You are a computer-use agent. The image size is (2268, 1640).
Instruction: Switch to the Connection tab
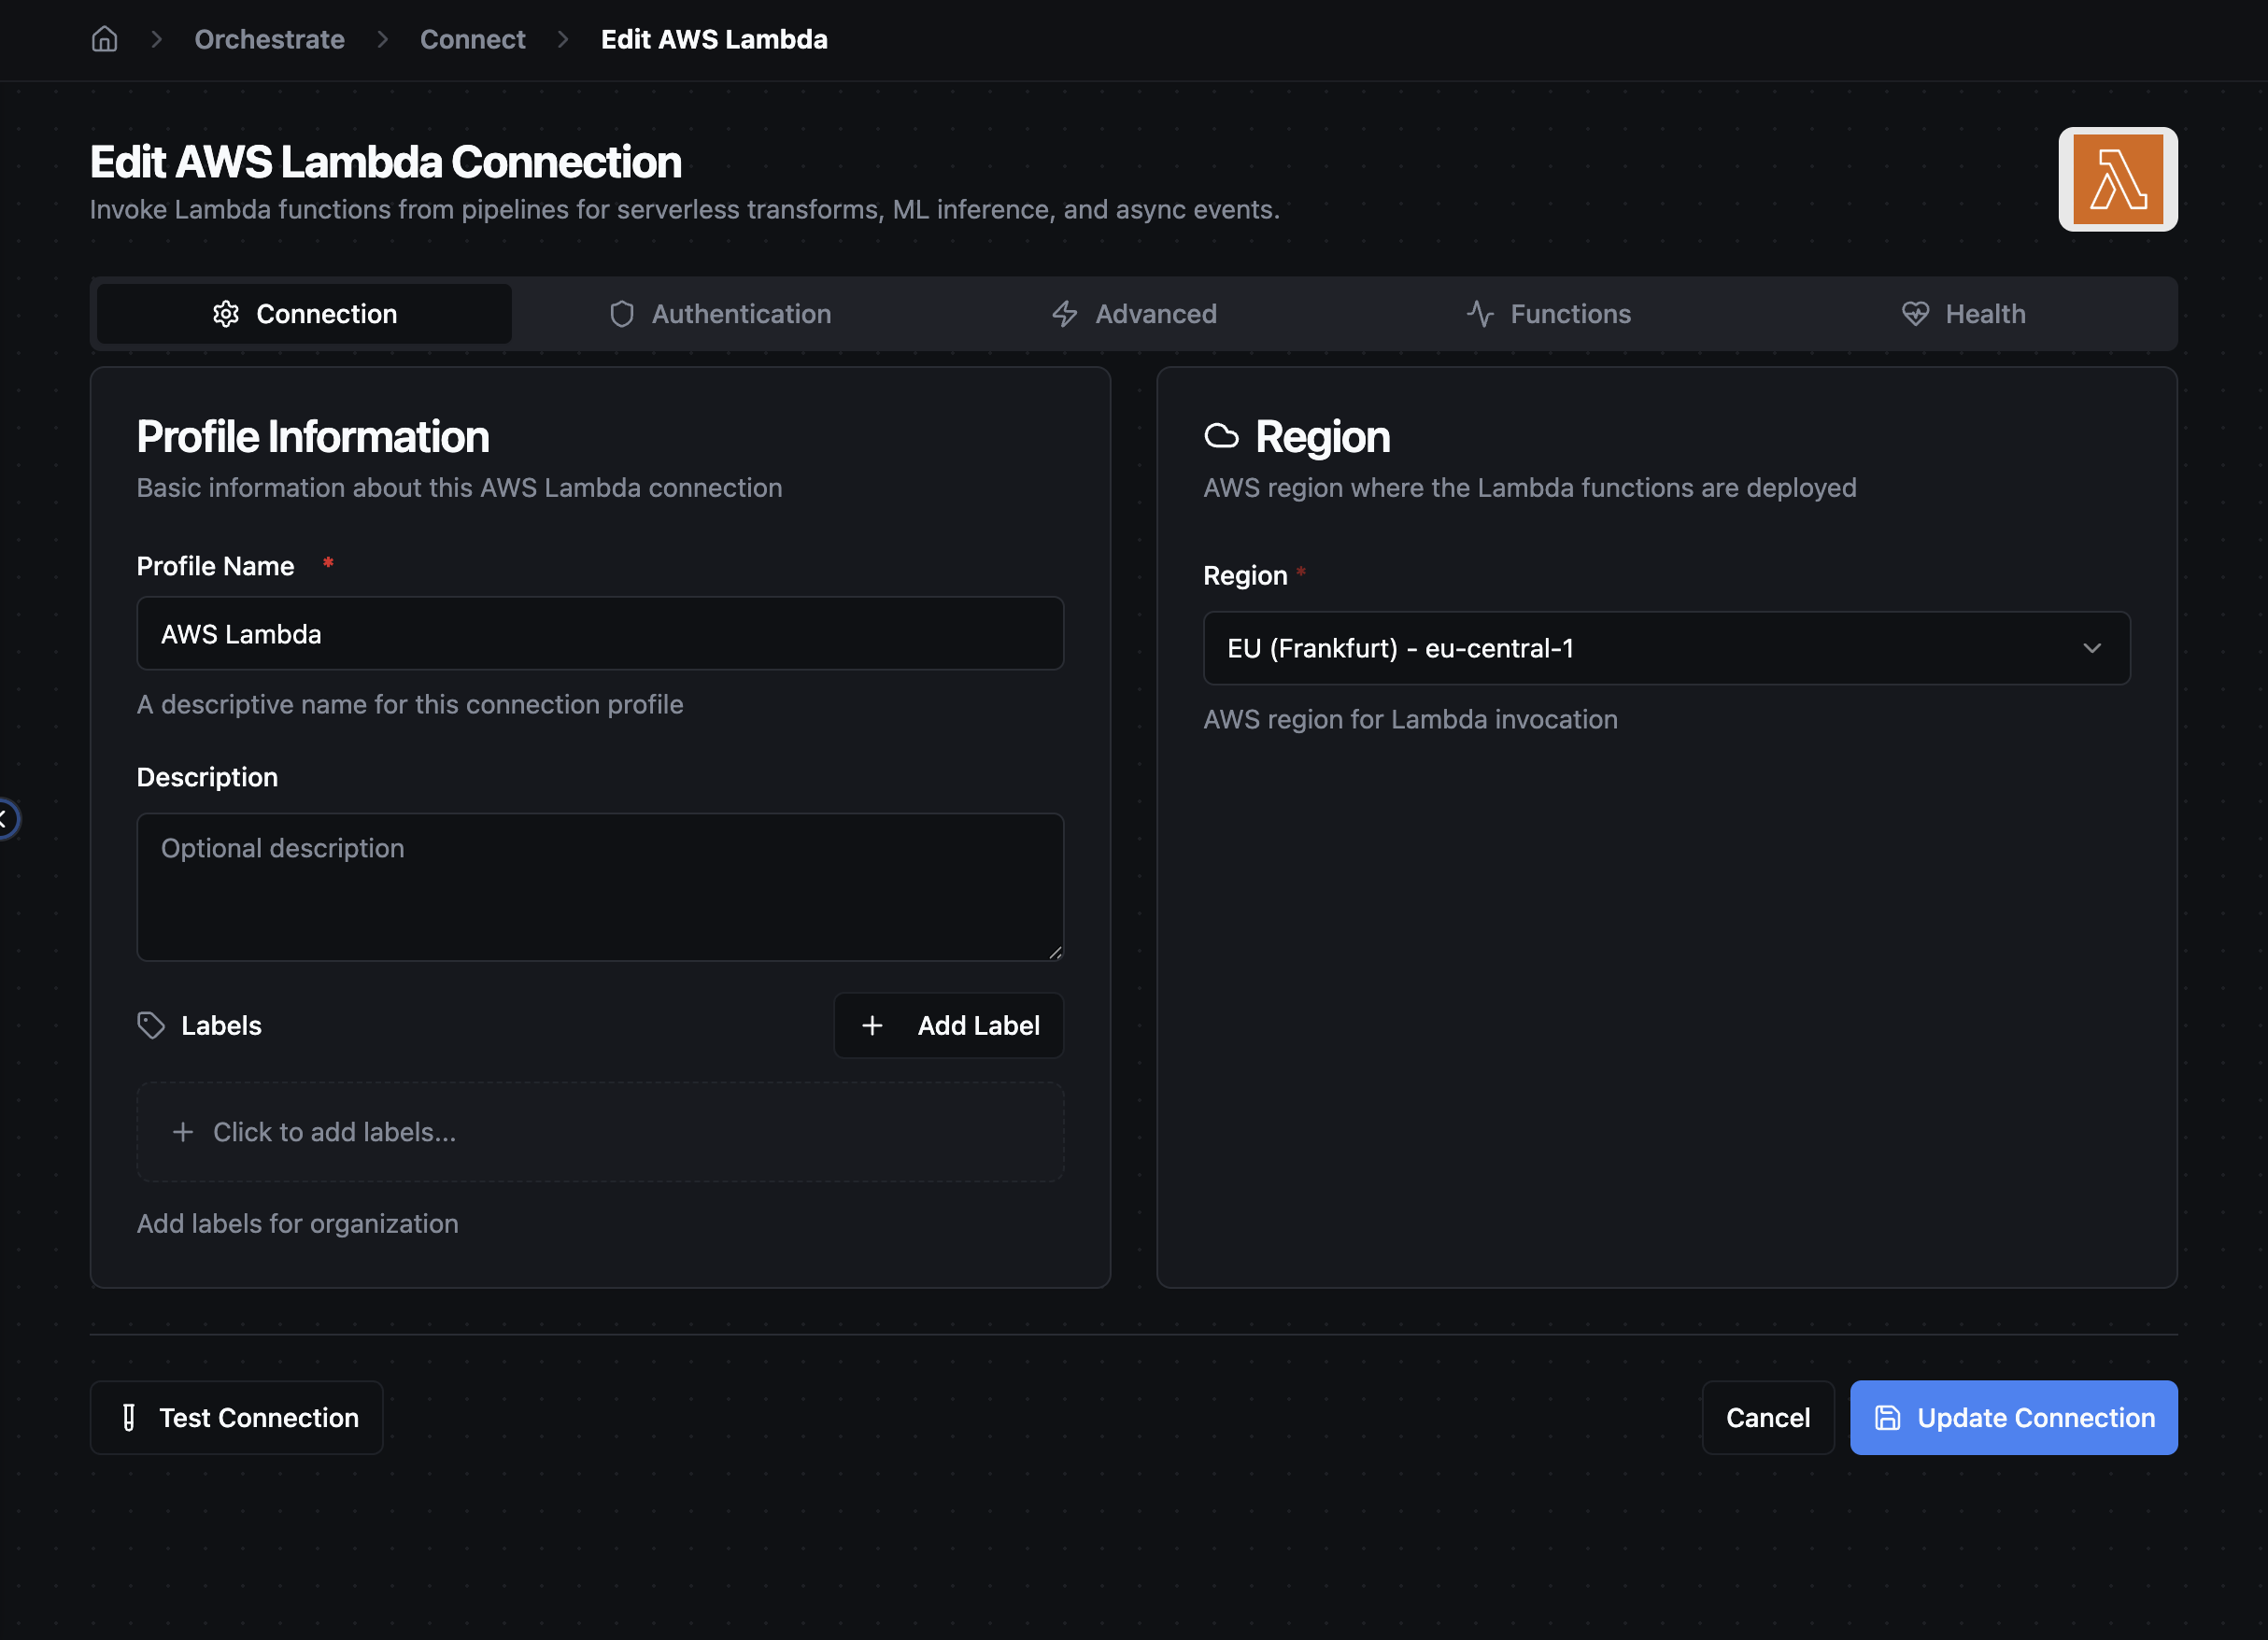click(304, 314)
